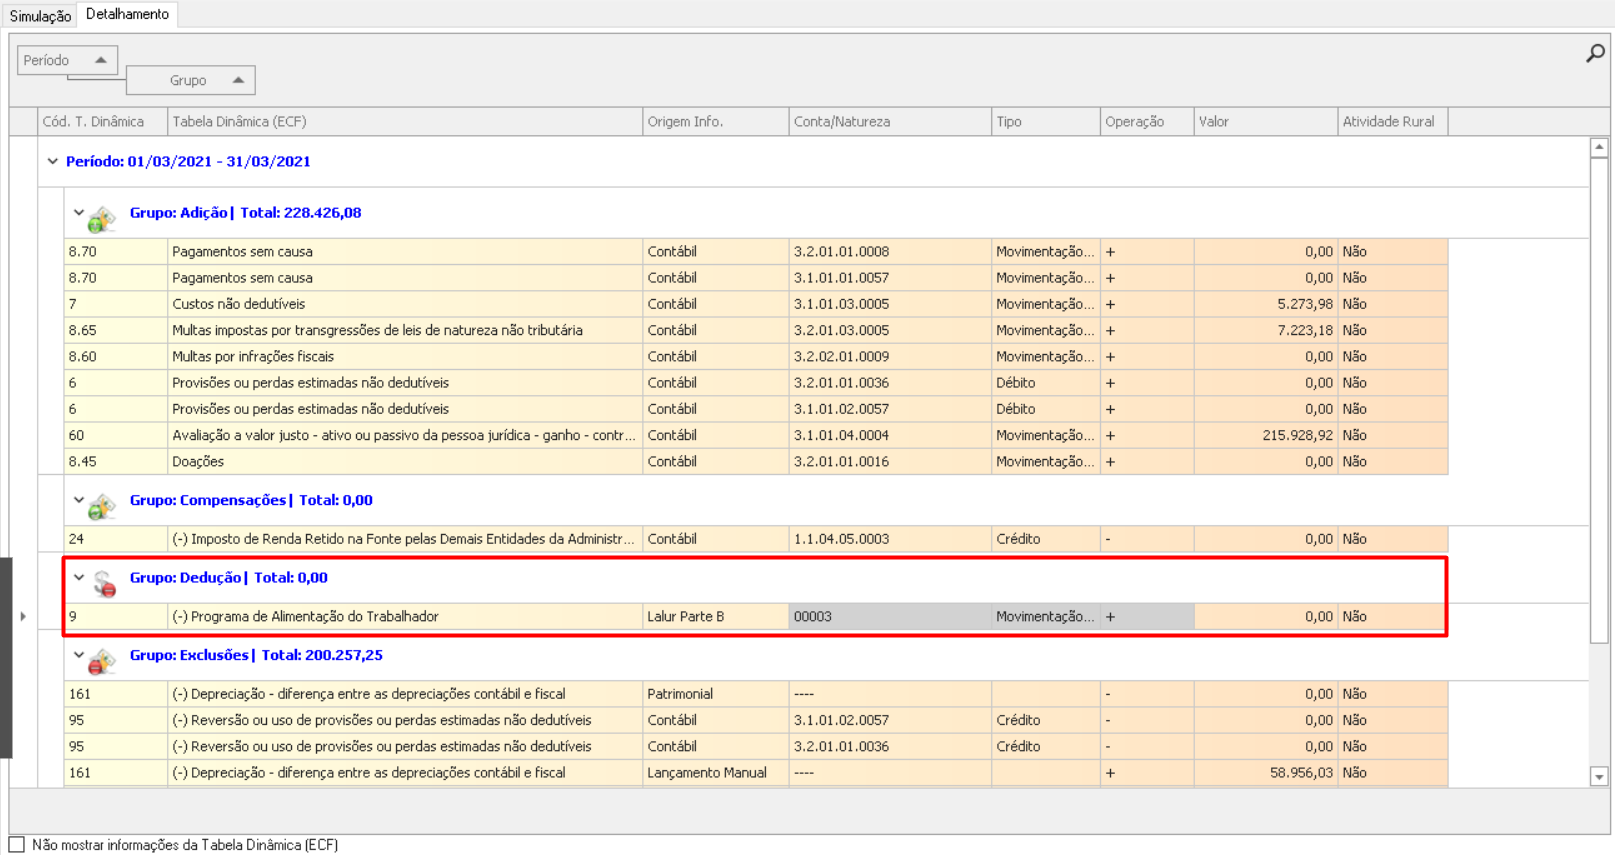Click the scrollbar up arrow
Screen dimensions: 1615x855
pos(1599,148)
